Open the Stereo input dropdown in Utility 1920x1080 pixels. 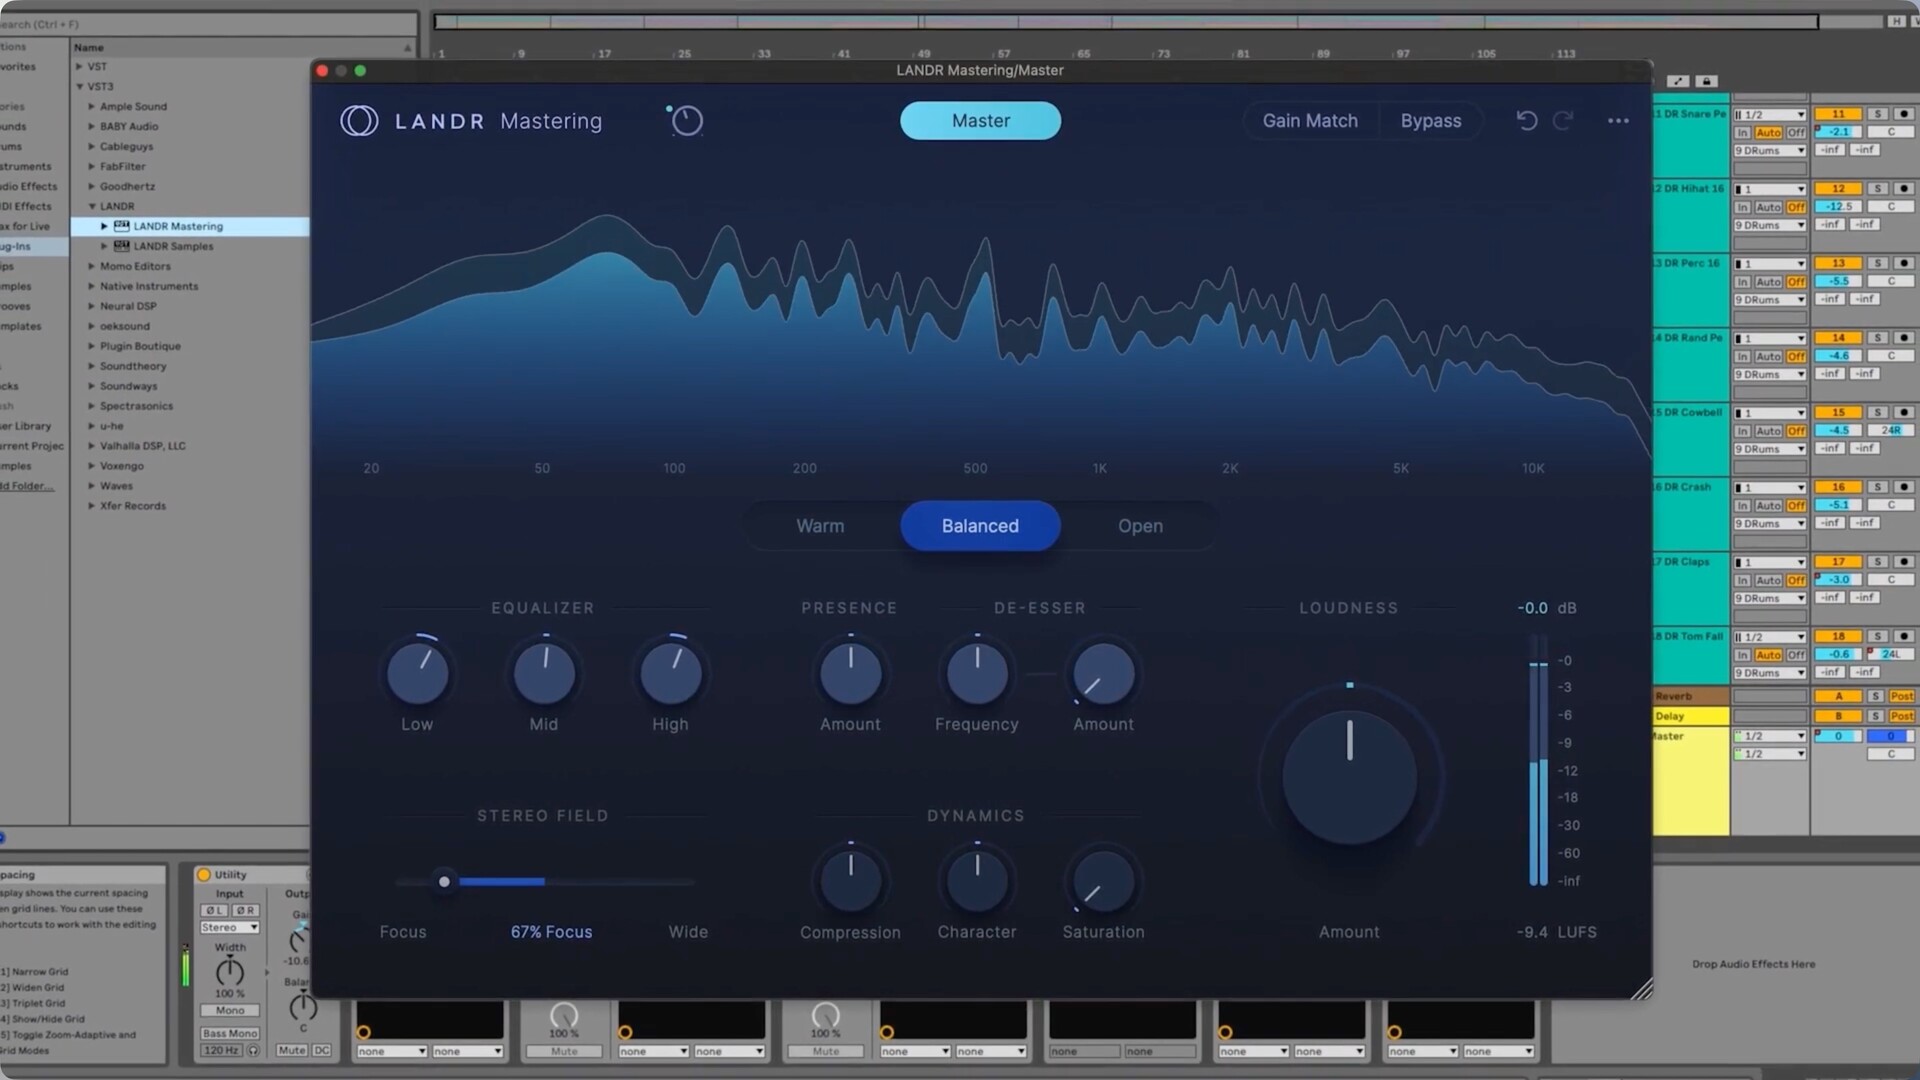point(229,928)
